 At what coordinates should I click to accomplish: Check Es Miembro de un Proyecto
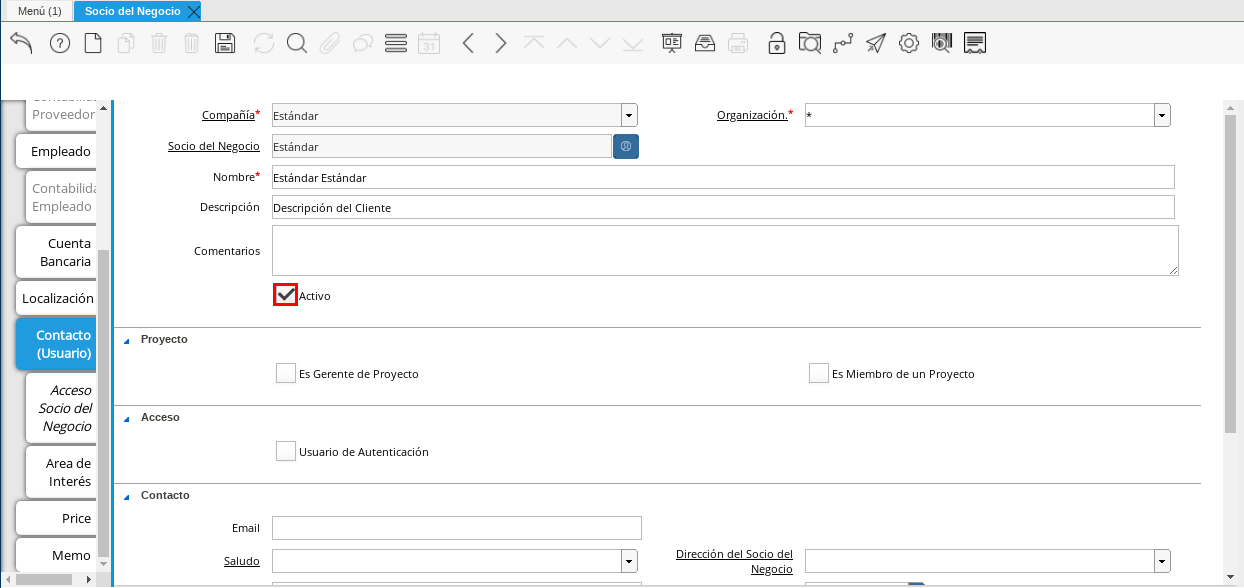(819, 373)
